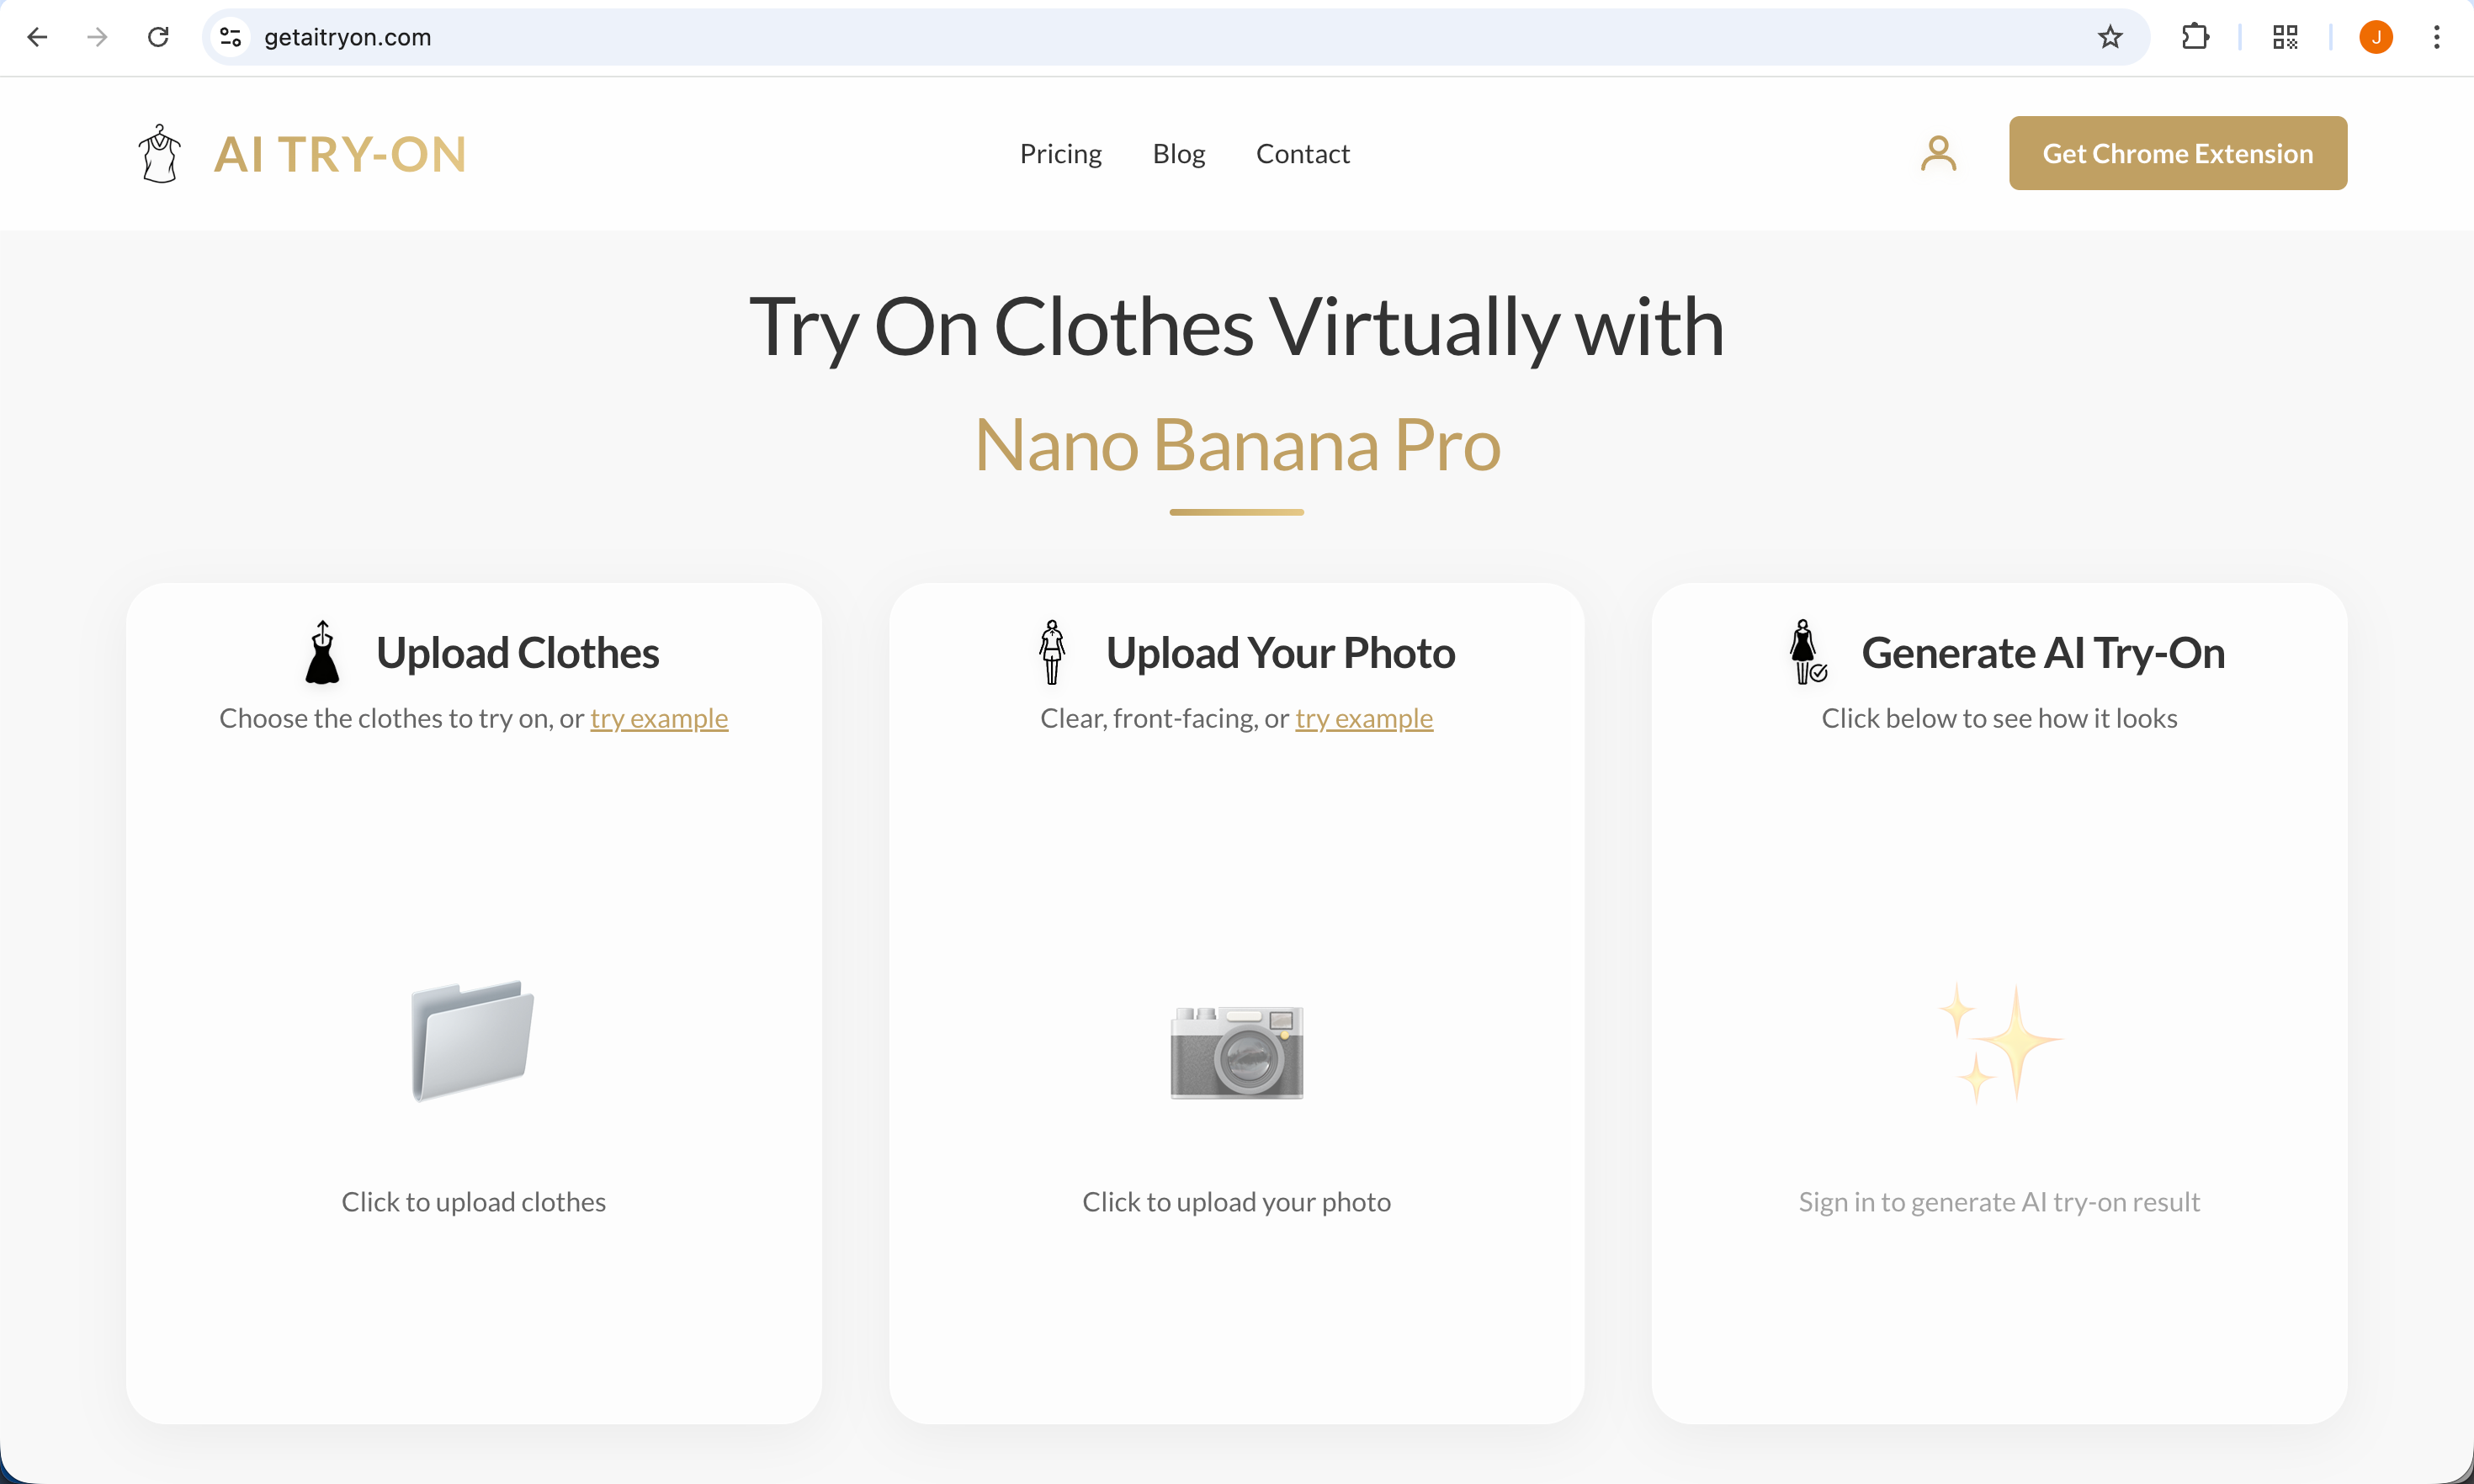Open the user account icon

click(1938, 152)
